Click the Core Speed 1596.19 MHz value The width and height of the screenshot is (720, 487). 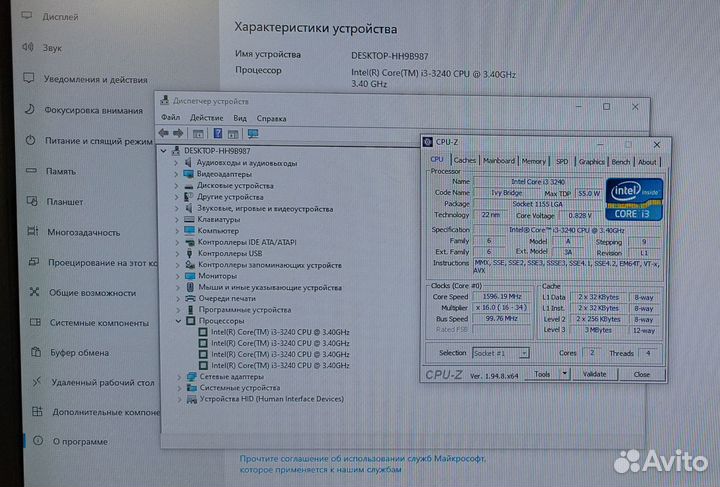[x=502, y=297]
